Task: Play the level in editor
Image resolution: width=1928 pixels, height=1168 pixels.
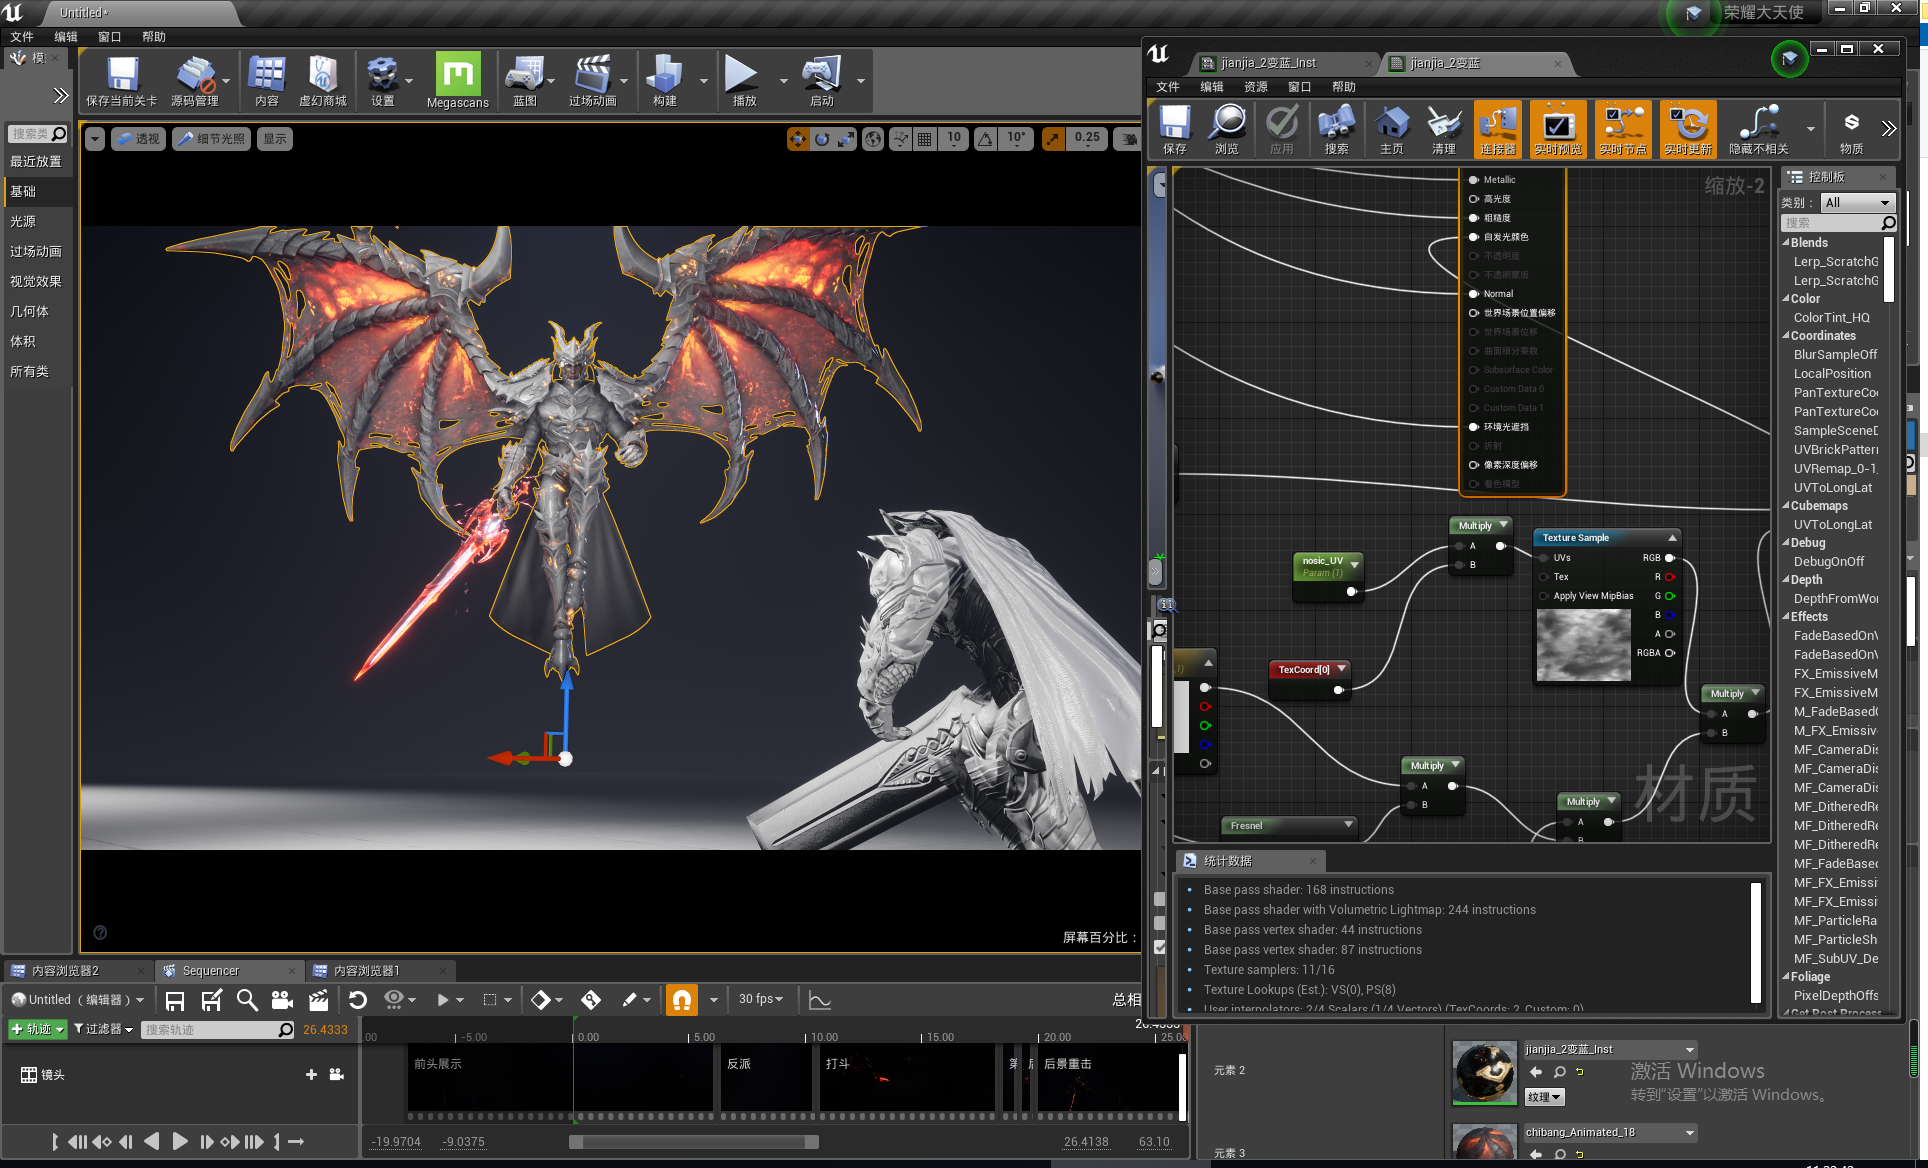Action: tap(743, 80)
